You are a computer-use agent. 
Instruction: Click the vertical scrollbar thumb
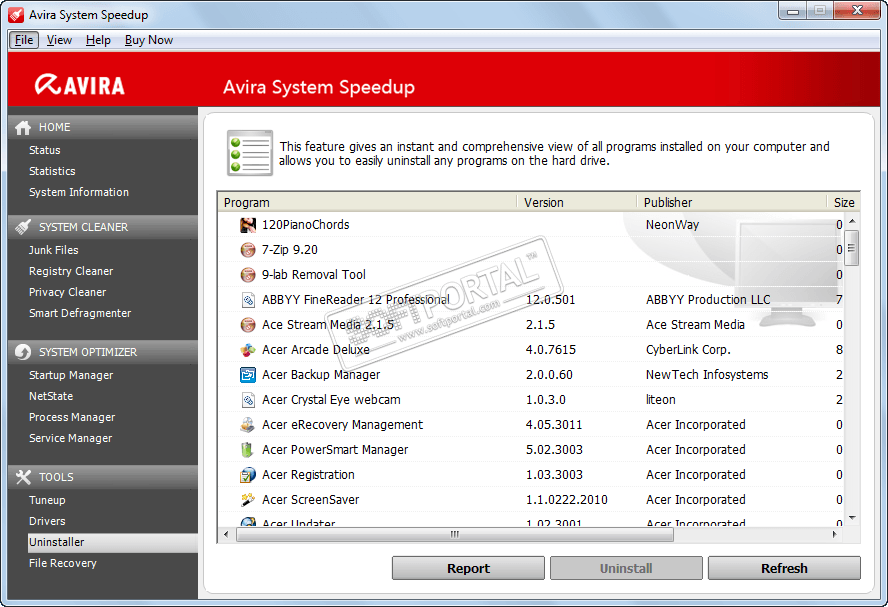tap(852, 248)
